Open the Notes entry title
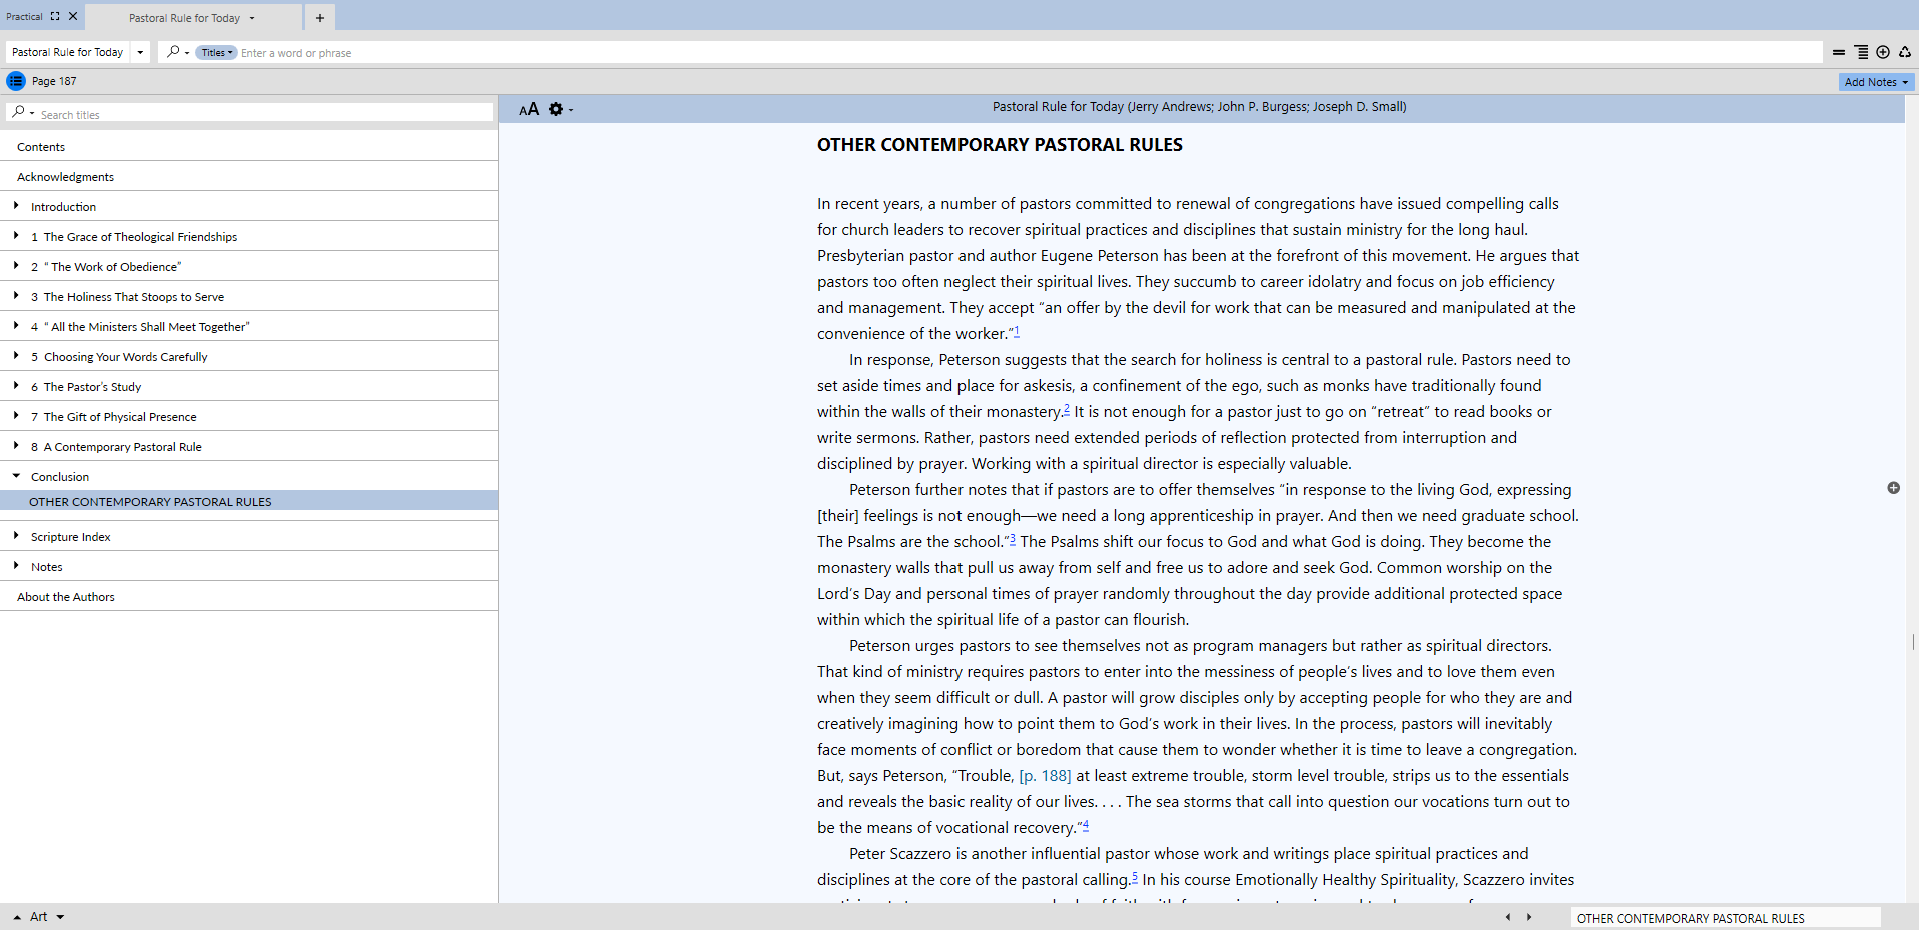Image resolution: width=1920 pixels, height=930 pixels. (46, 567)
